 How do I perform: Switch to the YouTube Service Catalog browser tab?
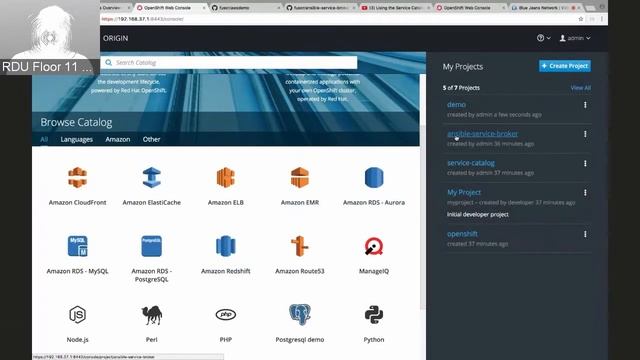click(395, 8)
